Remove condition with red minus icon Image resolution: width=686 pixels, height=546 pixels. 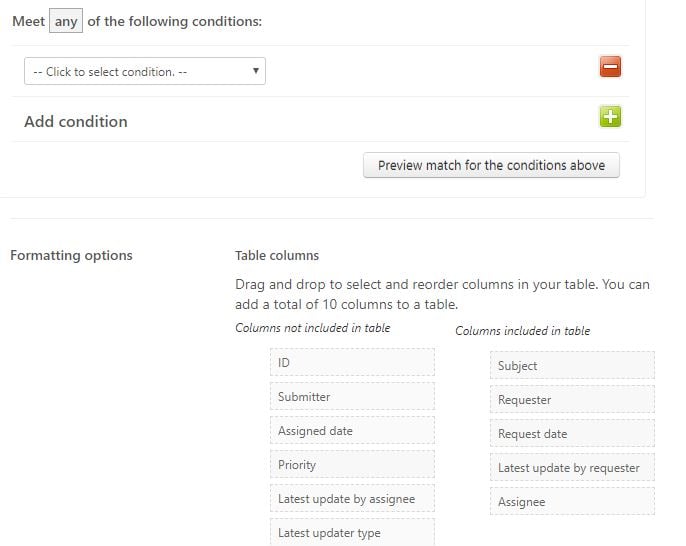(610, 66)
